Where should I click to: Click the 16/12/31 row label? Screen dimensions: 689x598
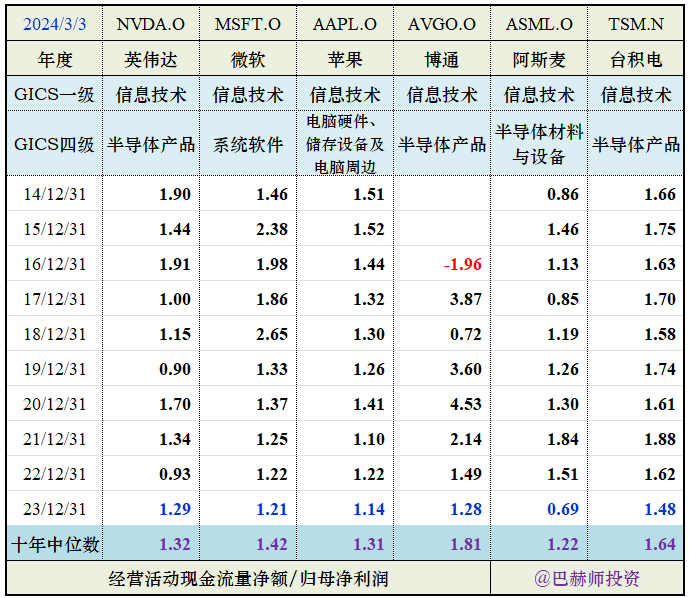[54, 264]
